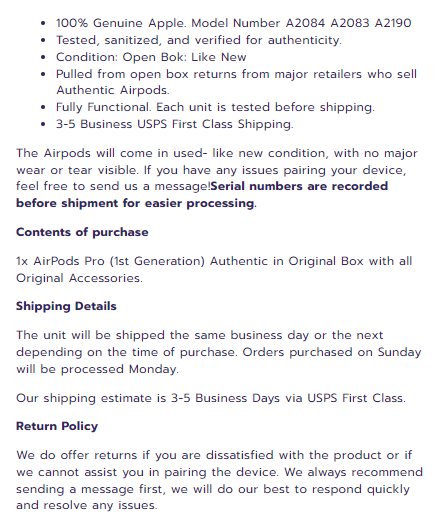Click 'will be processed Monday.' text

click(x=97, y=369)
